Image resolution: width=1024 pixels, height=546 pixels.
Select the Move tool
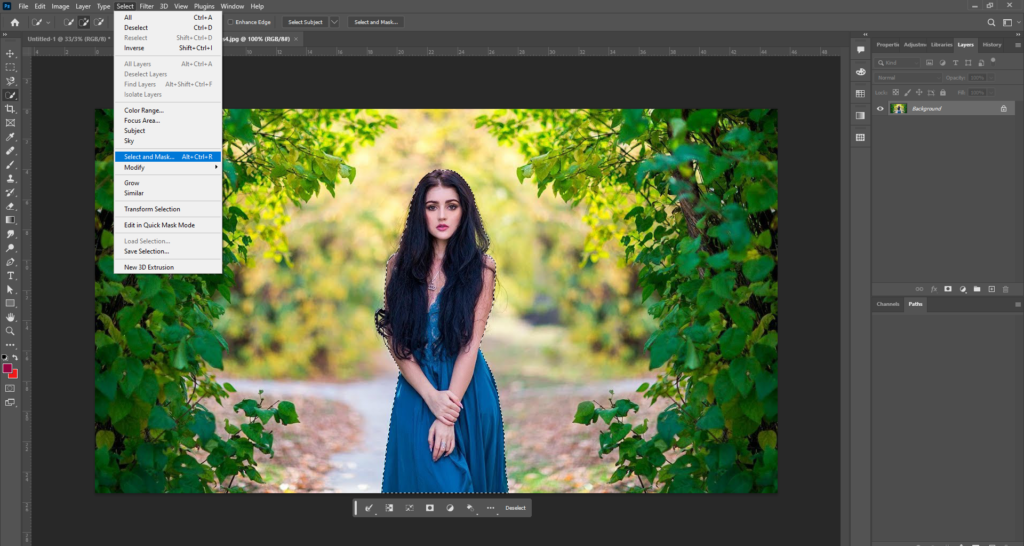point(10,53)
